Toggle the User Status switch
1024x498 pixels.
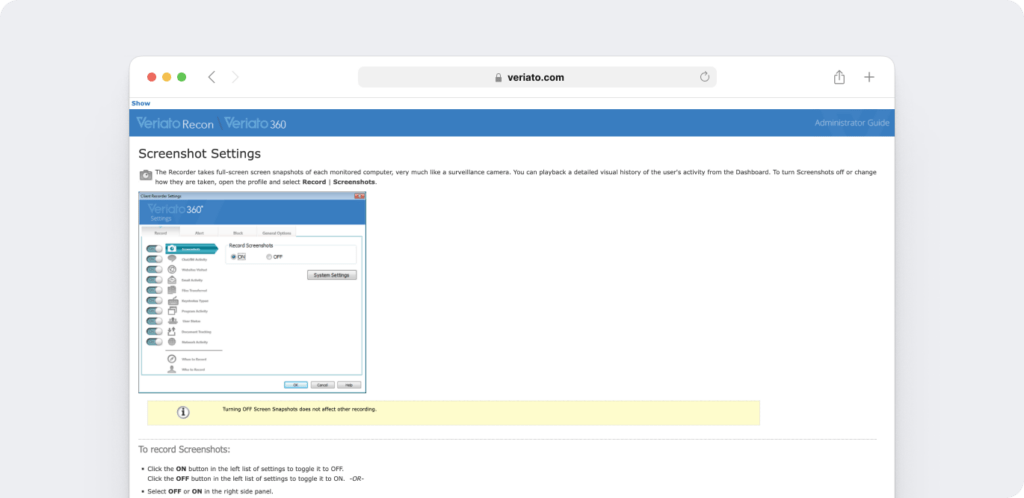pyautogui.click(x=154, y=321)
